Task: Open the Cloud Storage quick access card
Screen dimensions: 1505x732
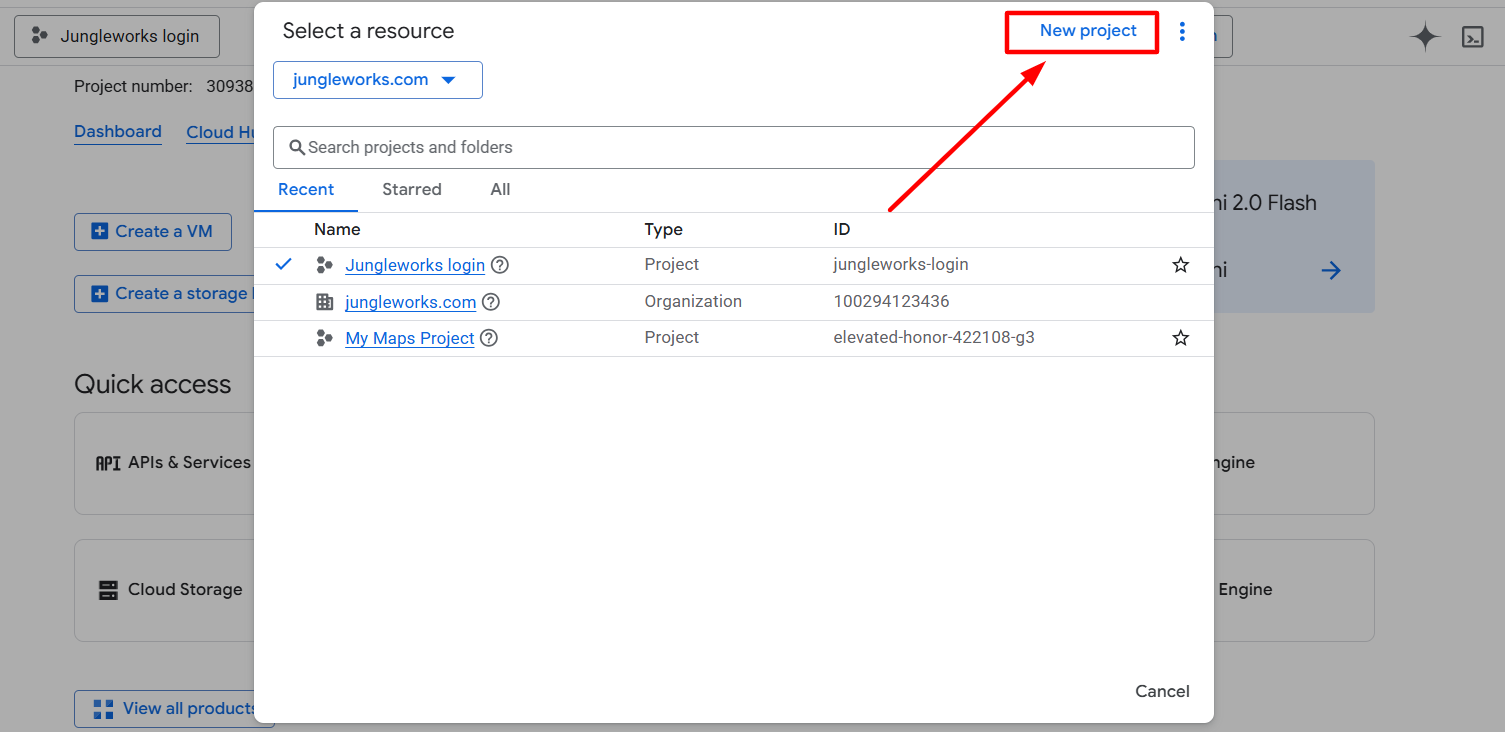Action: (164, 590)
